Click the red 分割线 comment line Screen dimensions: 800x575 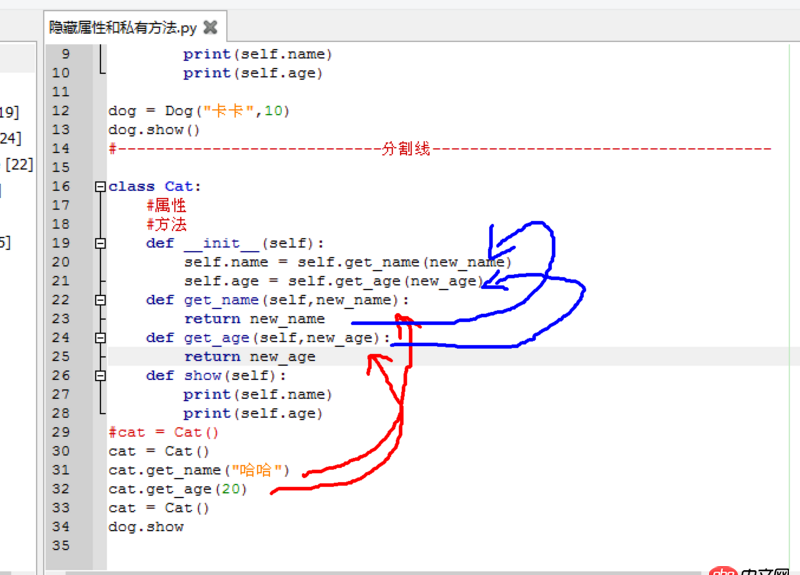tap(440, 149)
